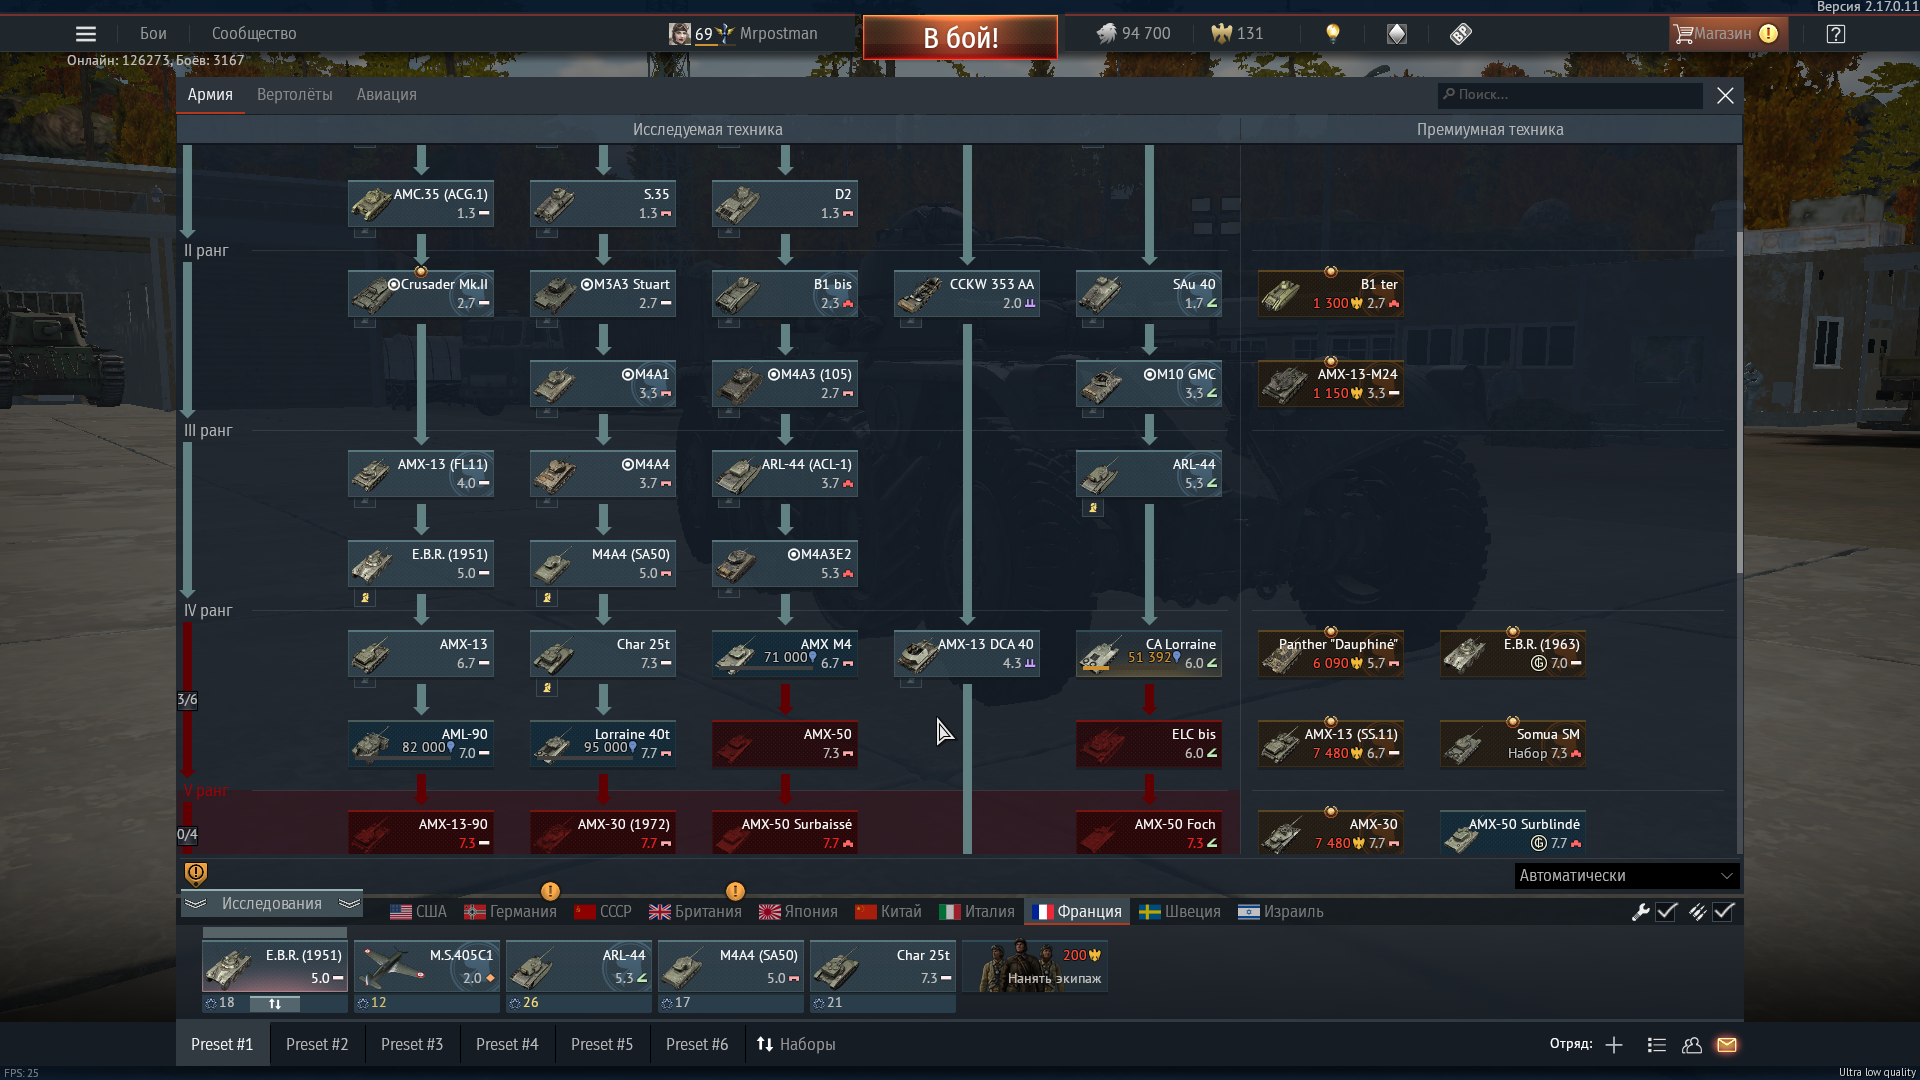Switch to the Армия tab
This screenshot has height=1080, width=1920.
[210, 95]
